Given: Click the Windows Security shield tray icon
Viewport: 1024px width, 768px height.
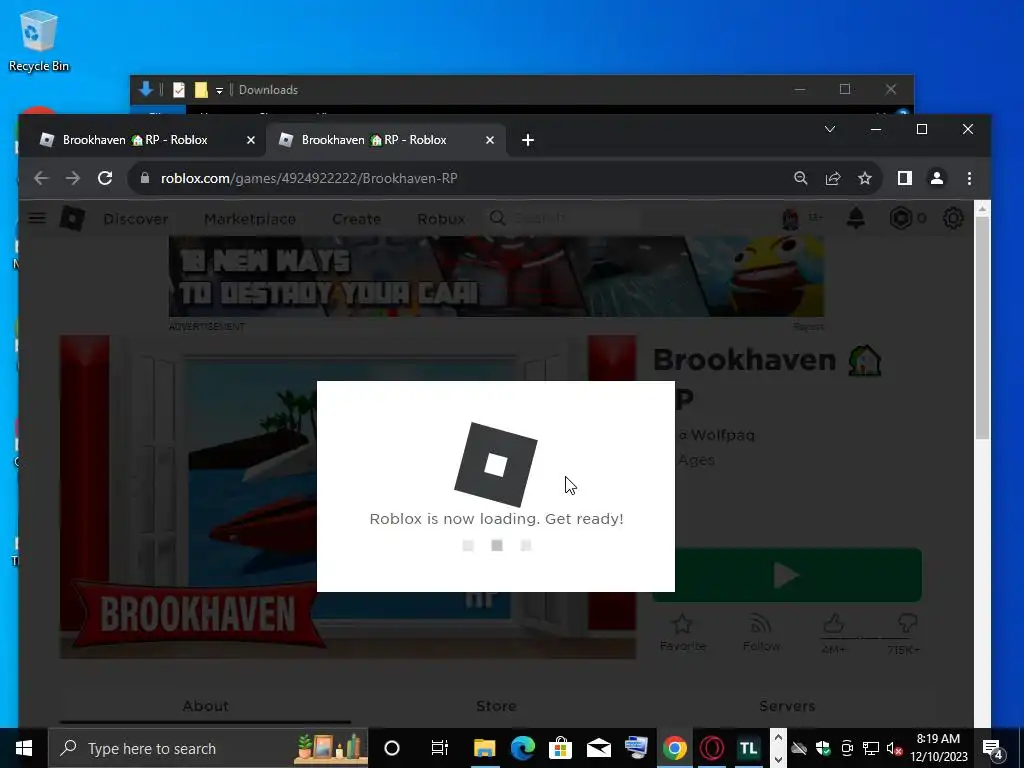Looking at the screenshot, I should click(x=823, y=748).
